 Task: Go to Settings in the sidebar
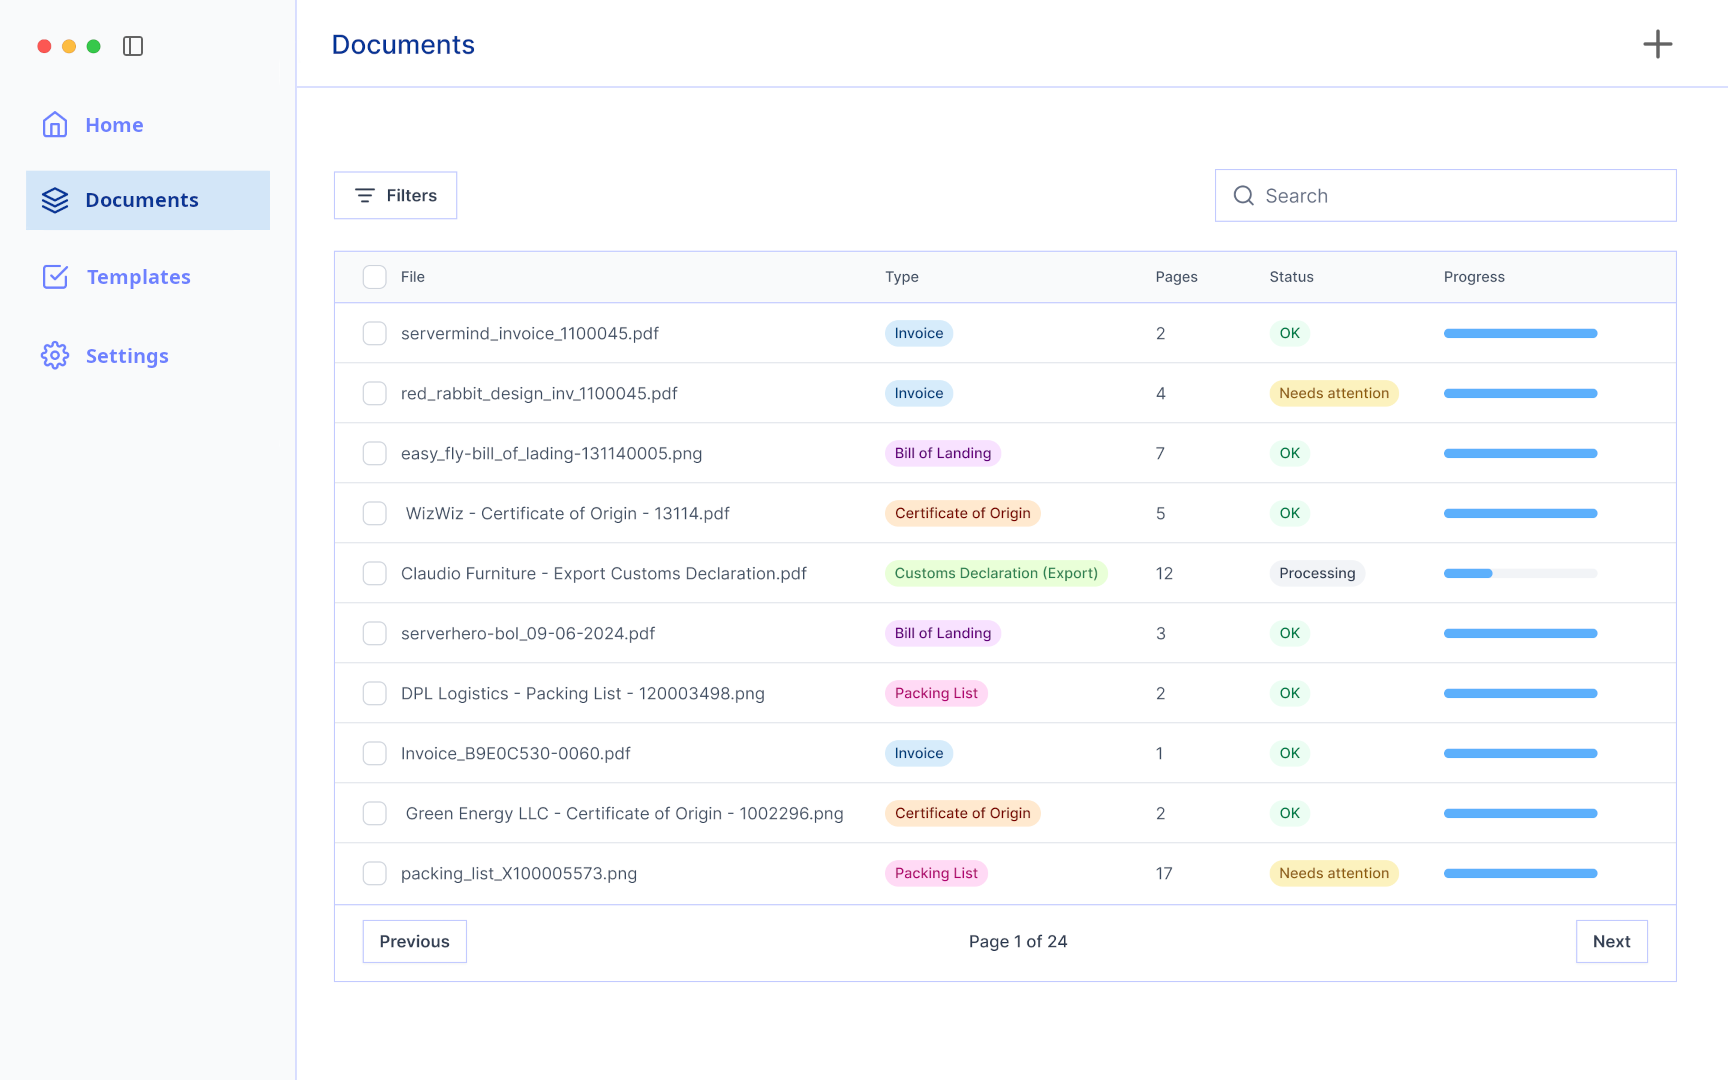127,356
